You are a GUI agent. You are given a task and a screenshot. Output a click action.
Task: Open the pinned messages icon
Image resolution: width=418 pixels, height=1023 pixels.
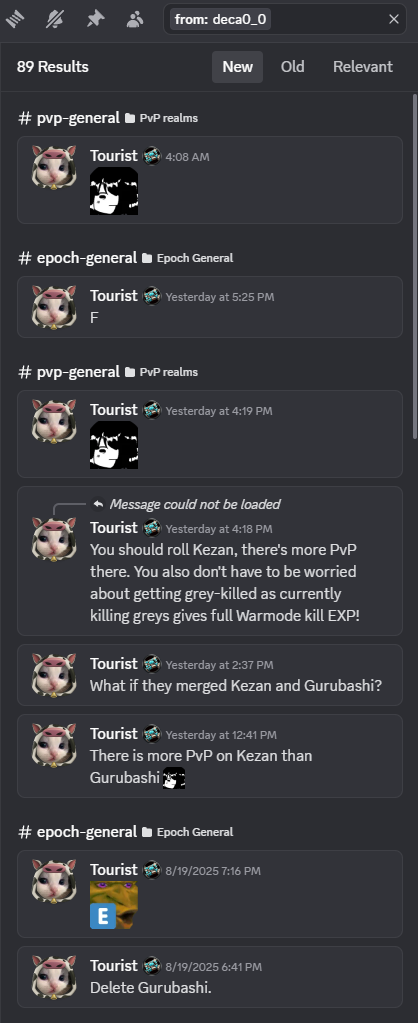click(95, 19)
